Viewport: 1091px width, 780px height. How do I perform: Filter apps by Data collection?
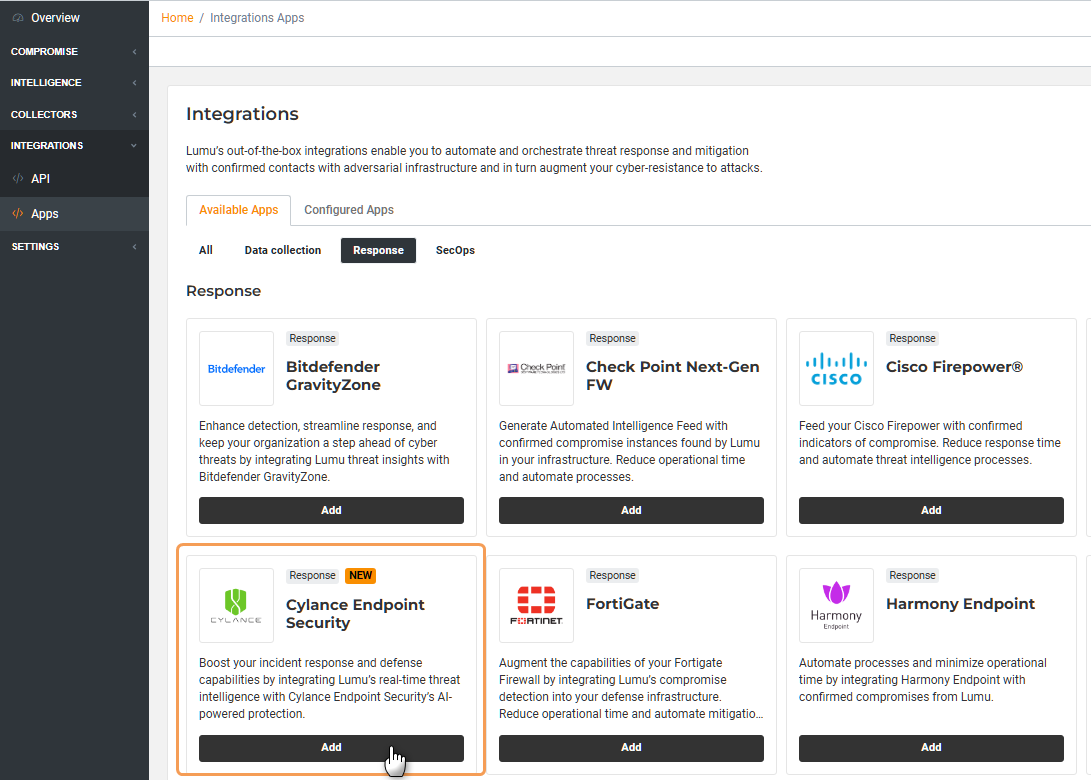(x=283, y=250)
